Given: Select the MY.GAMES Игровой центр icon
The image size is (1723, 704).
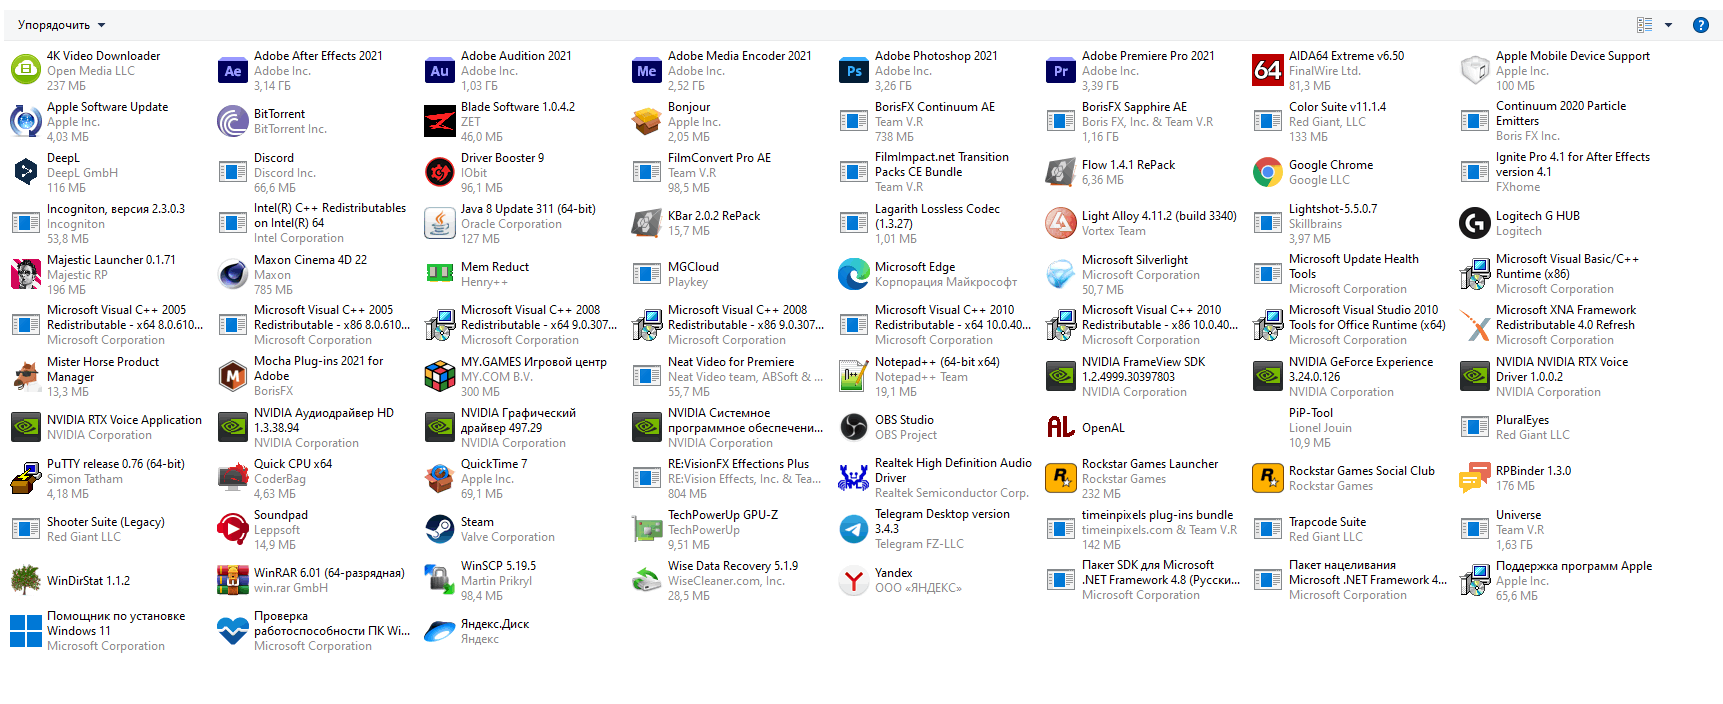Looking at the screenshot, I should tap(439, 376).
